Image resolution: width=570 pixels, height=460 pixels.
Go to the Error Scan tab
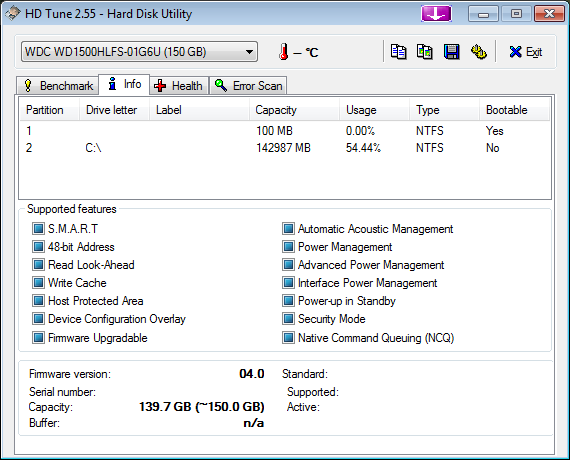[248, 86]
